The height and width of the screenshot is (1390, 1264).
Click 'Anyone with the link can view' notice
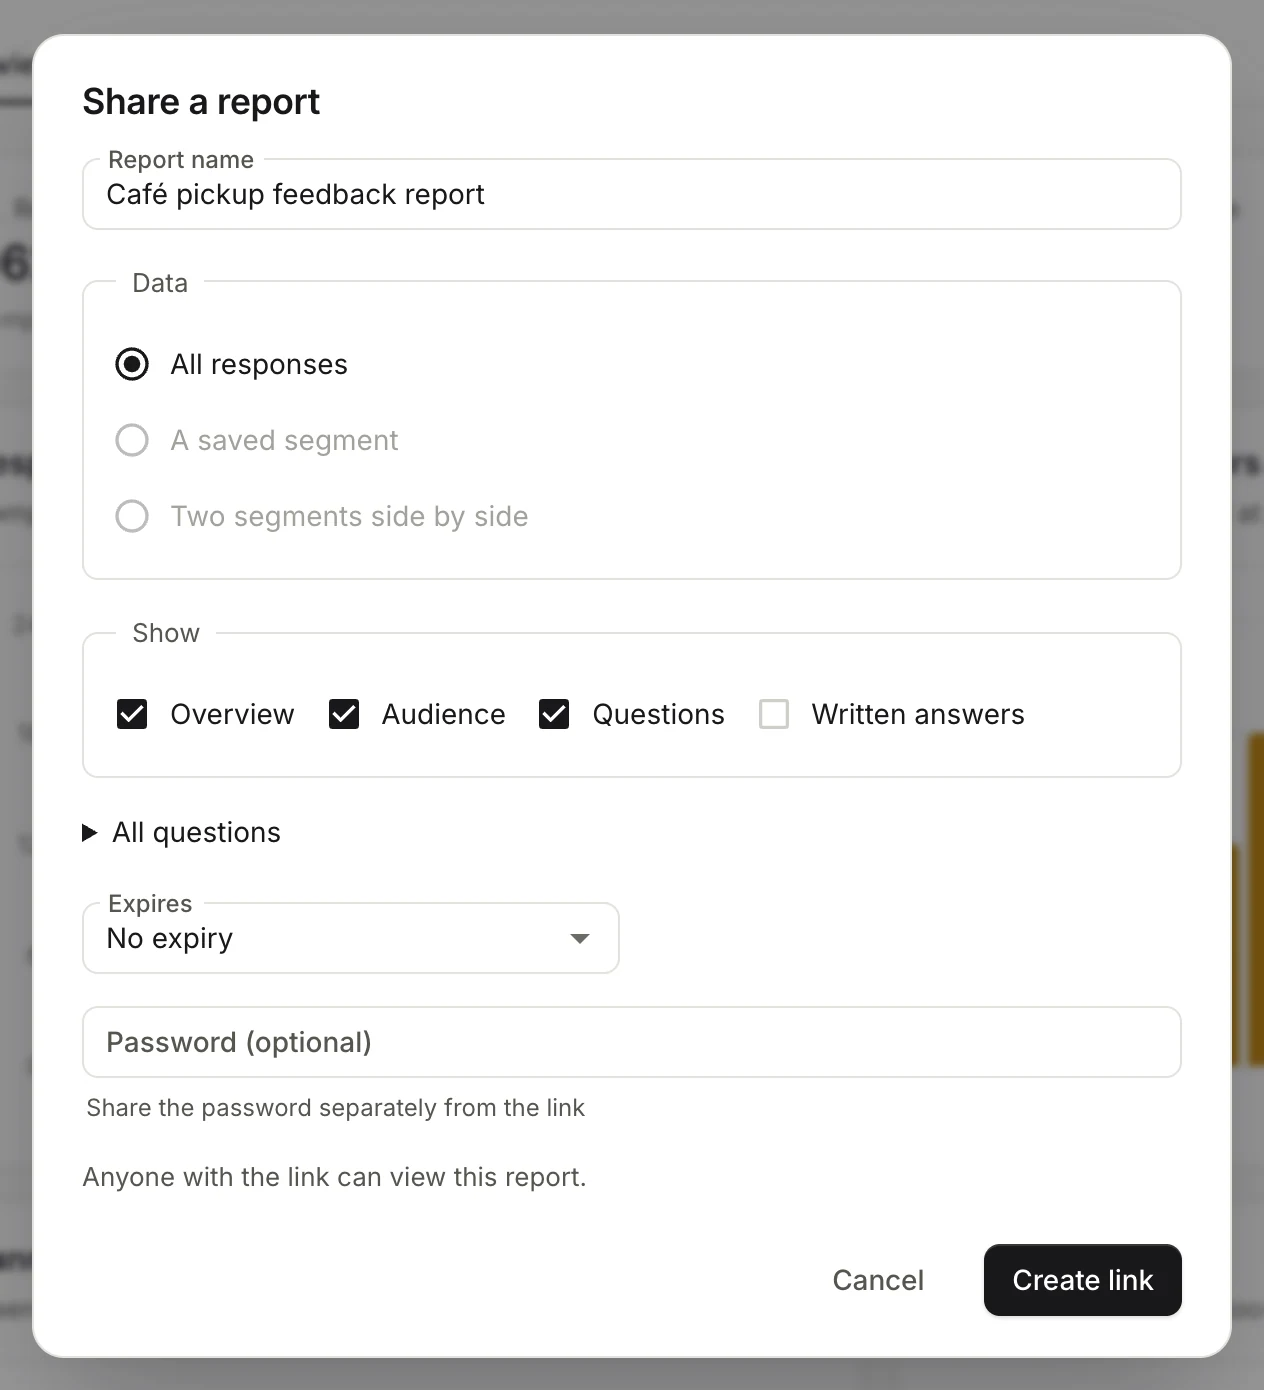pyautogui.click(x=334, y=1177)
